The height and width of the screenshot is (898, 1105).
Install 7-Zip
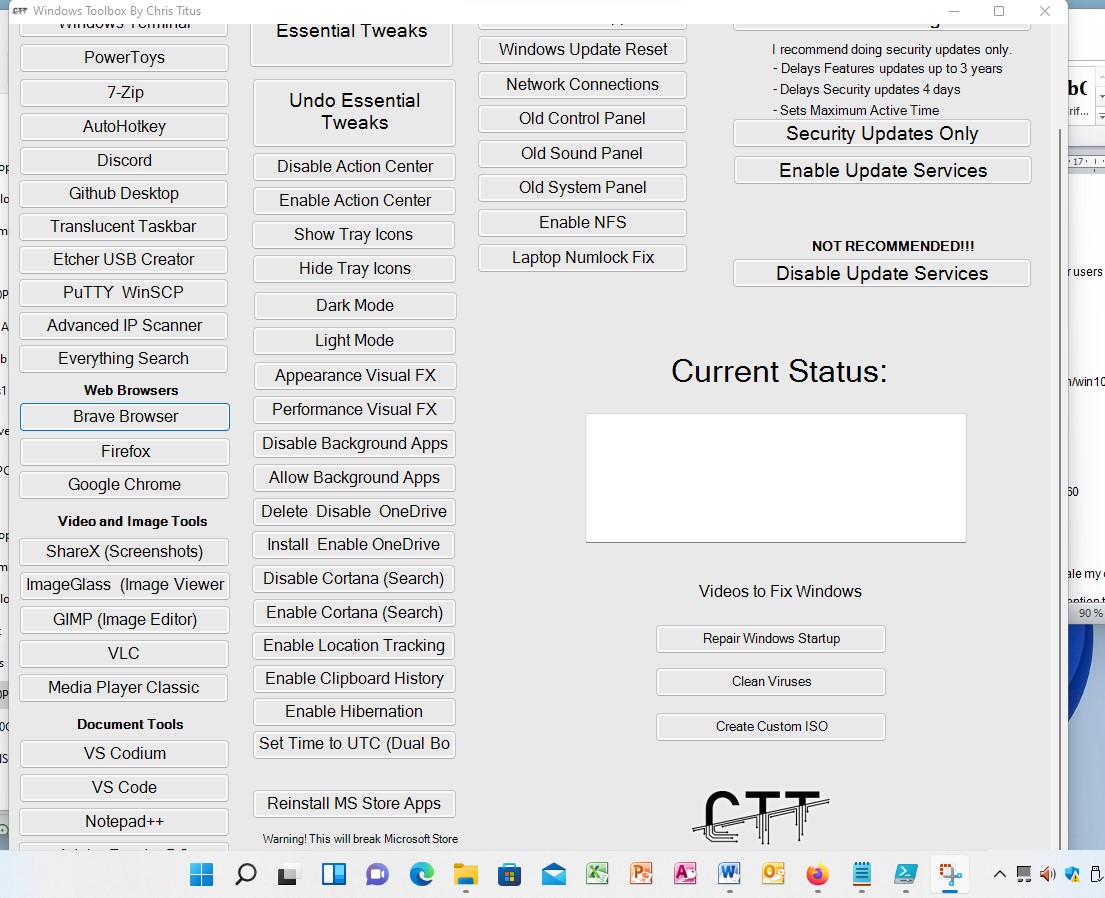pyautogui.click(x=124, y=92)
